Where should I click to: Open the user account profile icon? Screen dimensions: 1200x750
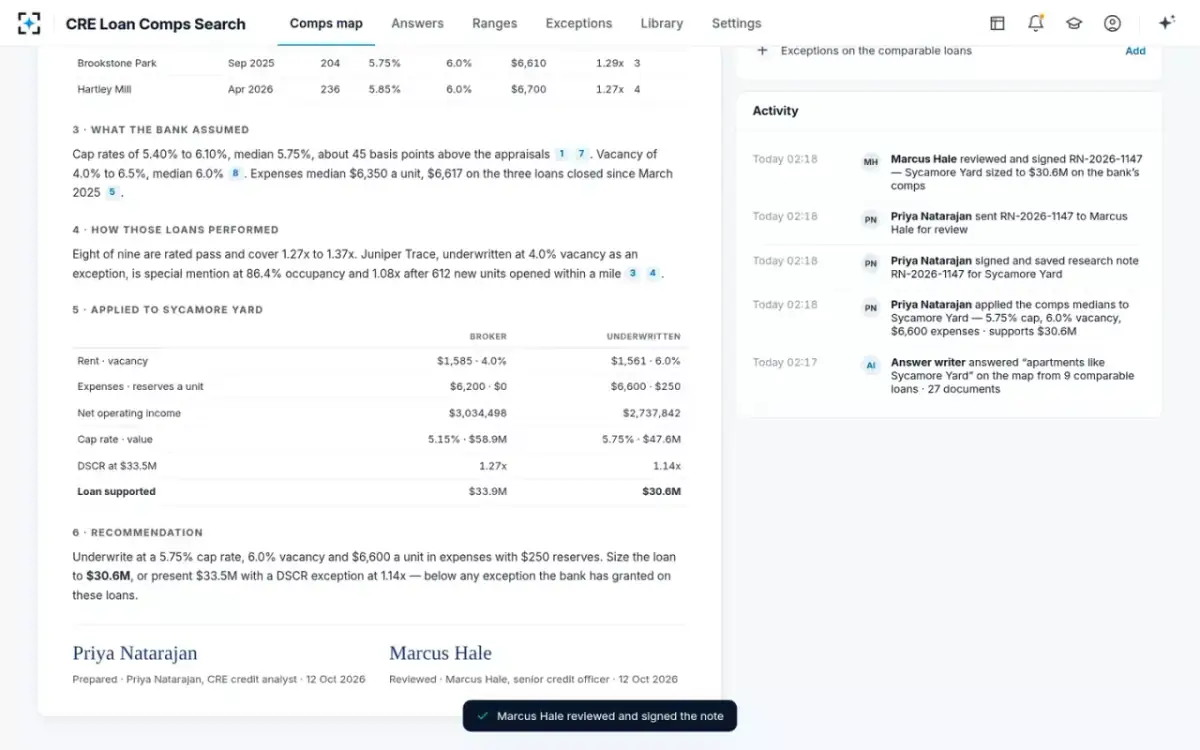click(x=1112, y=23)
